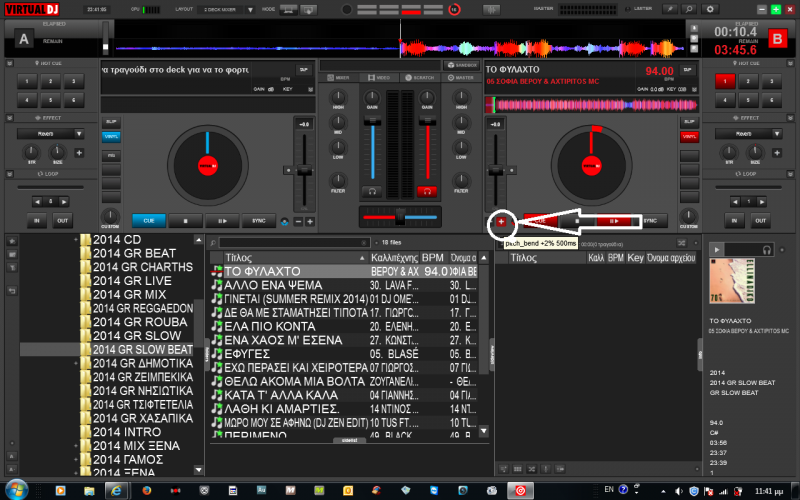Select the ΑΛΛΟ ΕΝΑ ΨΕΜΑ song row
This screenshot has height=500, width=800.
click(344, 285)
